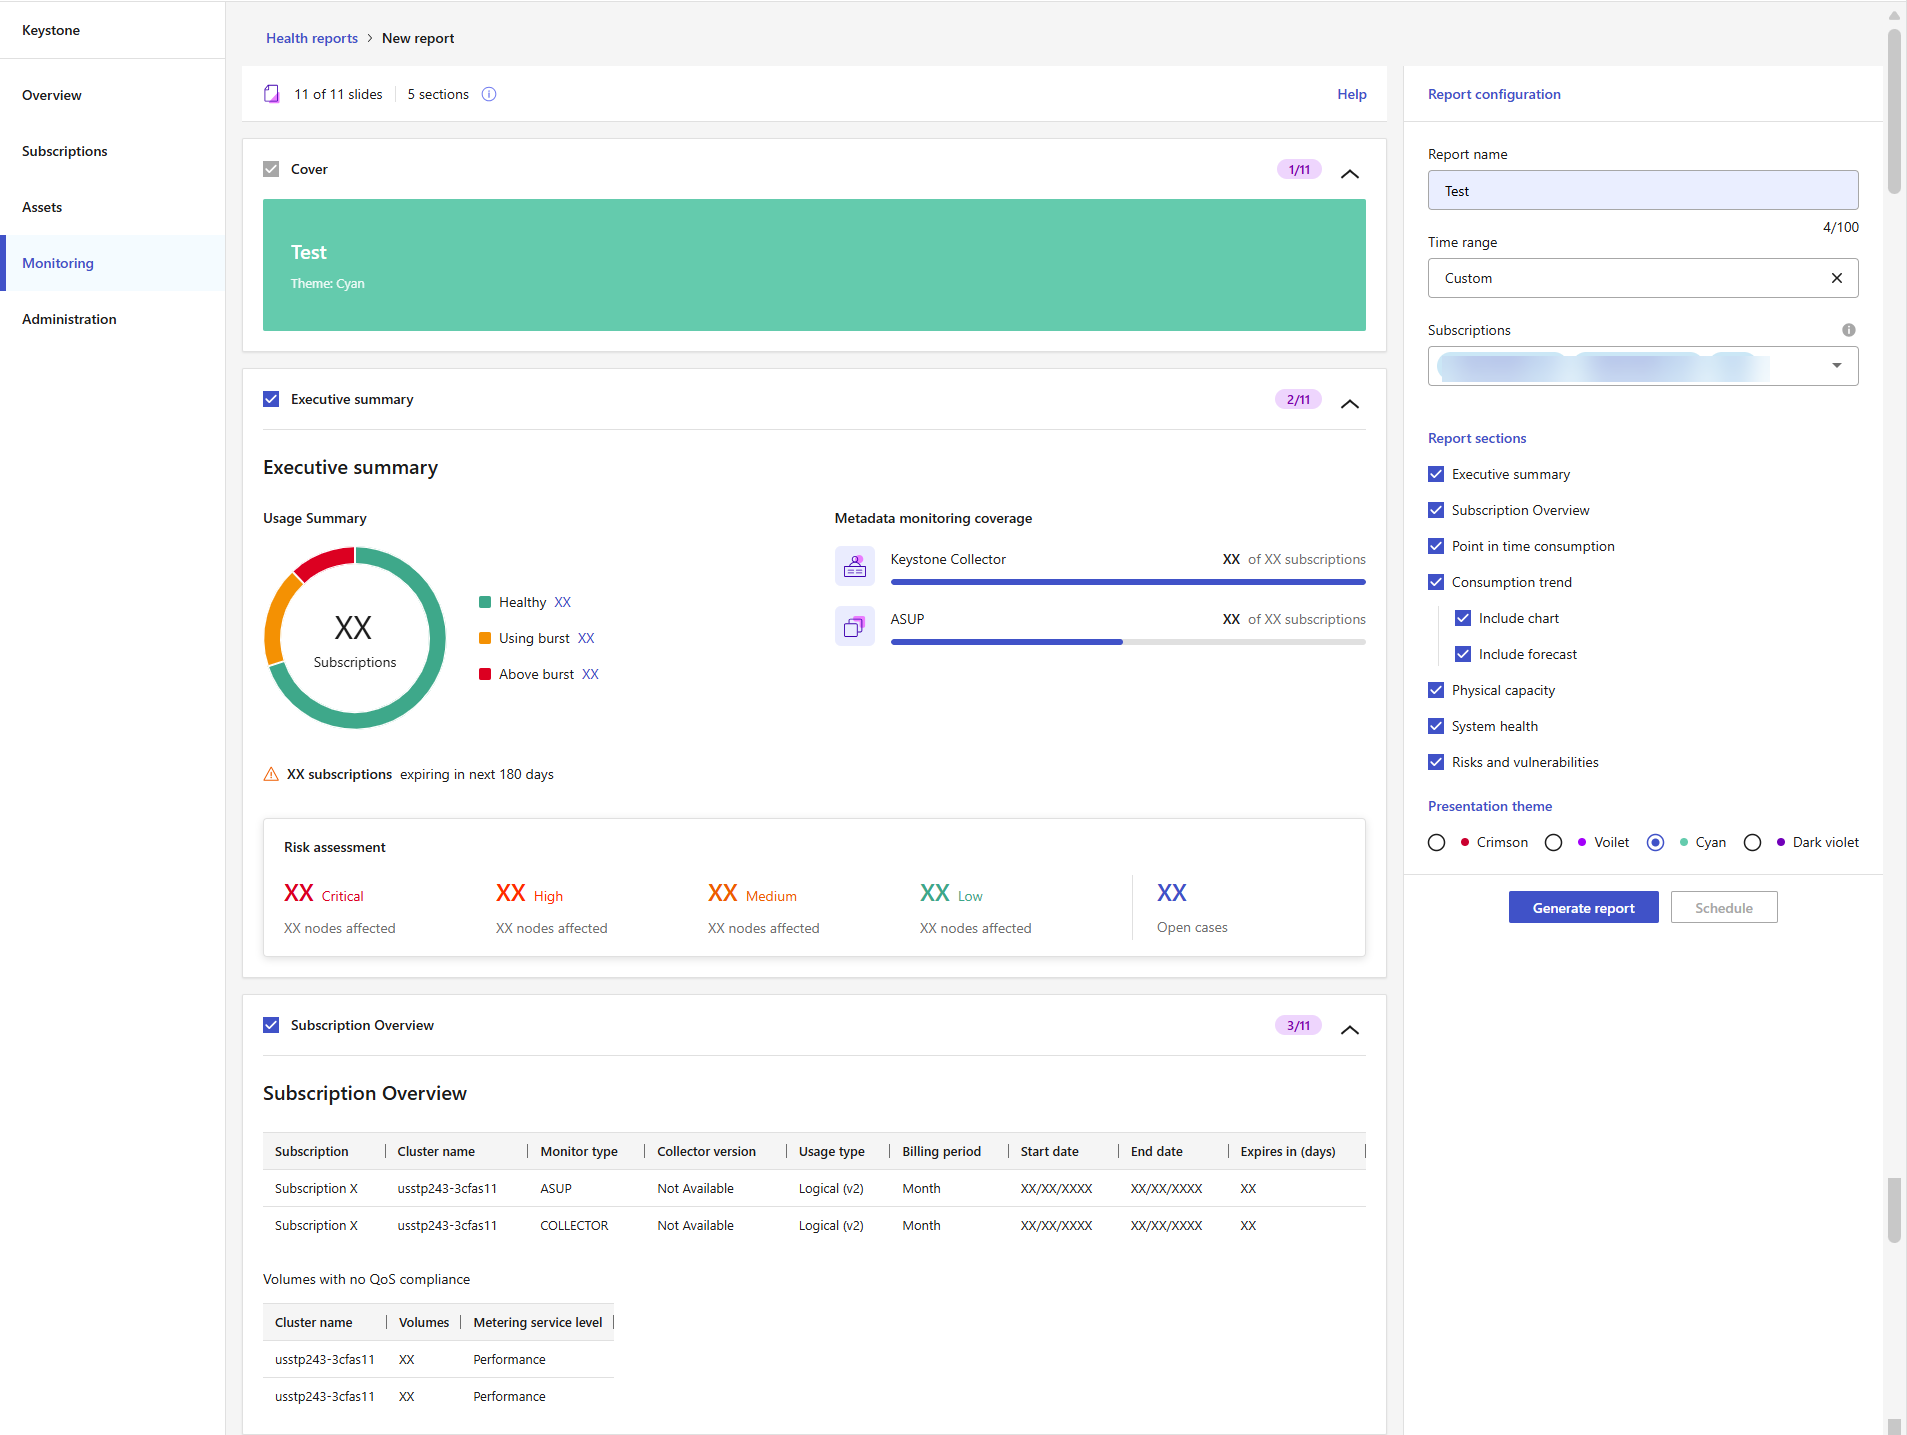Collapse the Subscription Overview section
Viewport: 1907px width, 1435px height.
coord(1350,1029)
